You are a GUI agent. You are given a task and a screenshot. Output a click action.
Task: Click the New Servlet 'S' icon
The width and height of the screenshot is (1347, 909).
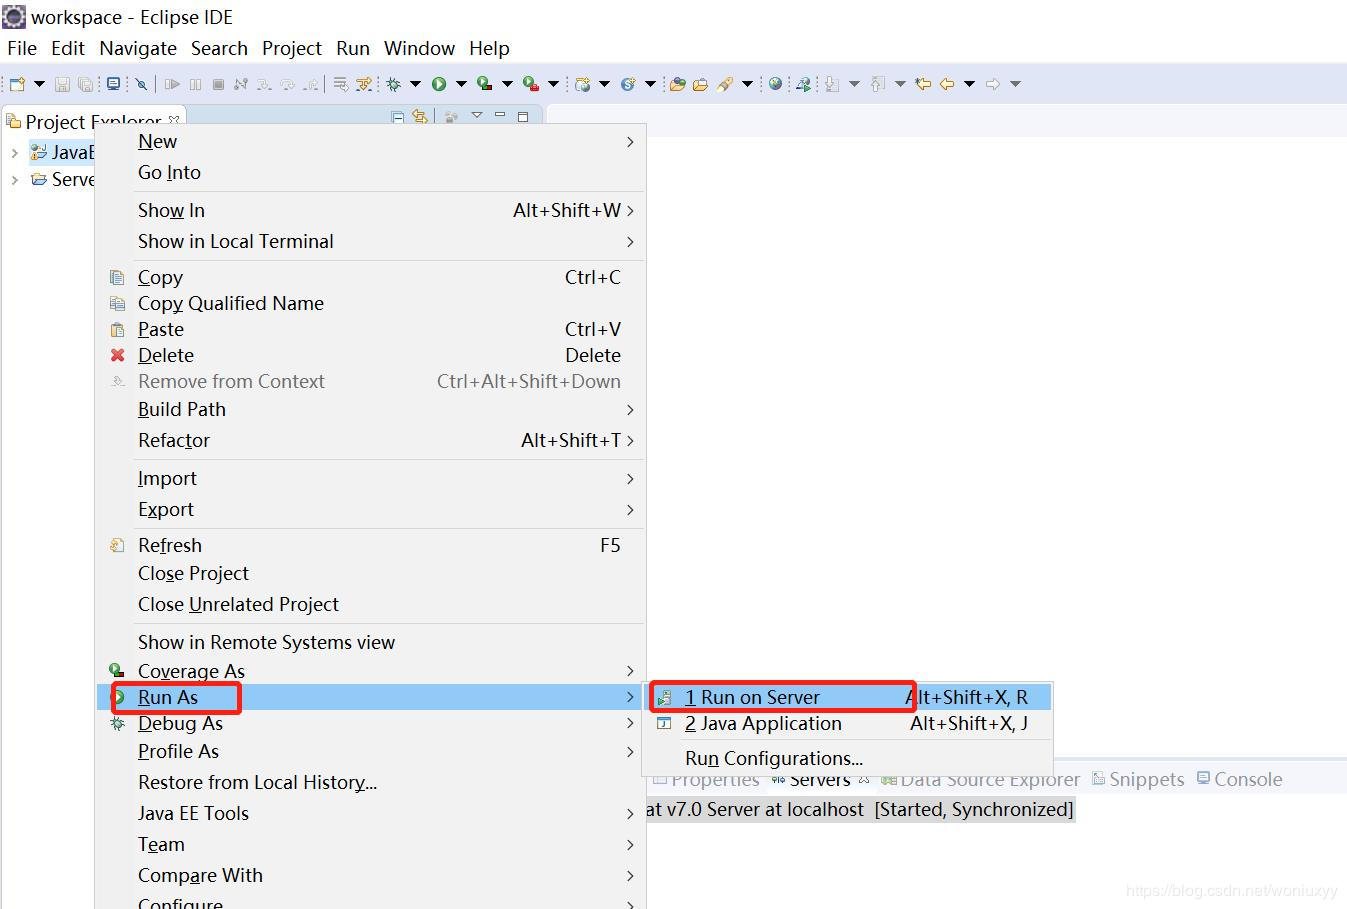point(628,84)
